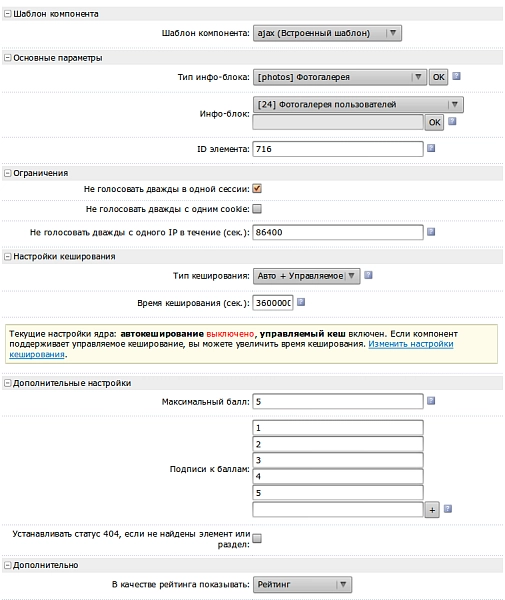The height and width of the screenshot is (600, 505).
Task: Open help icon next to Подписи к баллам
Action: point(448,509)
